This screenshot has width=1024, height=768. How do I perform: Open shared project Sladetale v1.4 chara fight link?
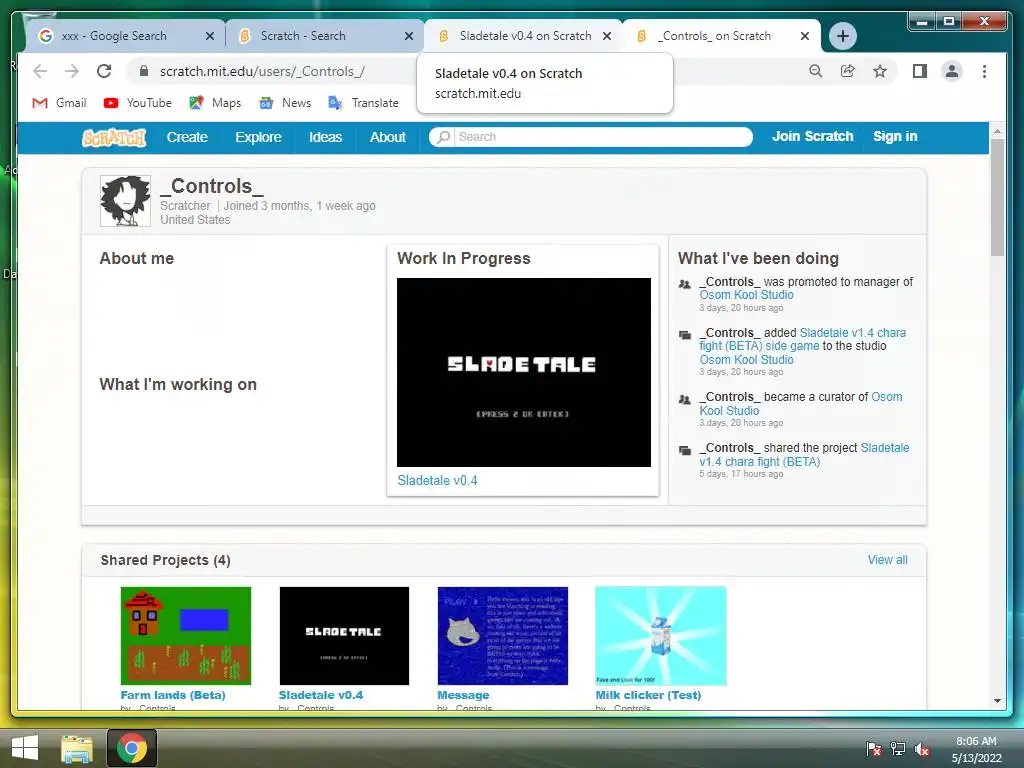(x=804, y=455)
